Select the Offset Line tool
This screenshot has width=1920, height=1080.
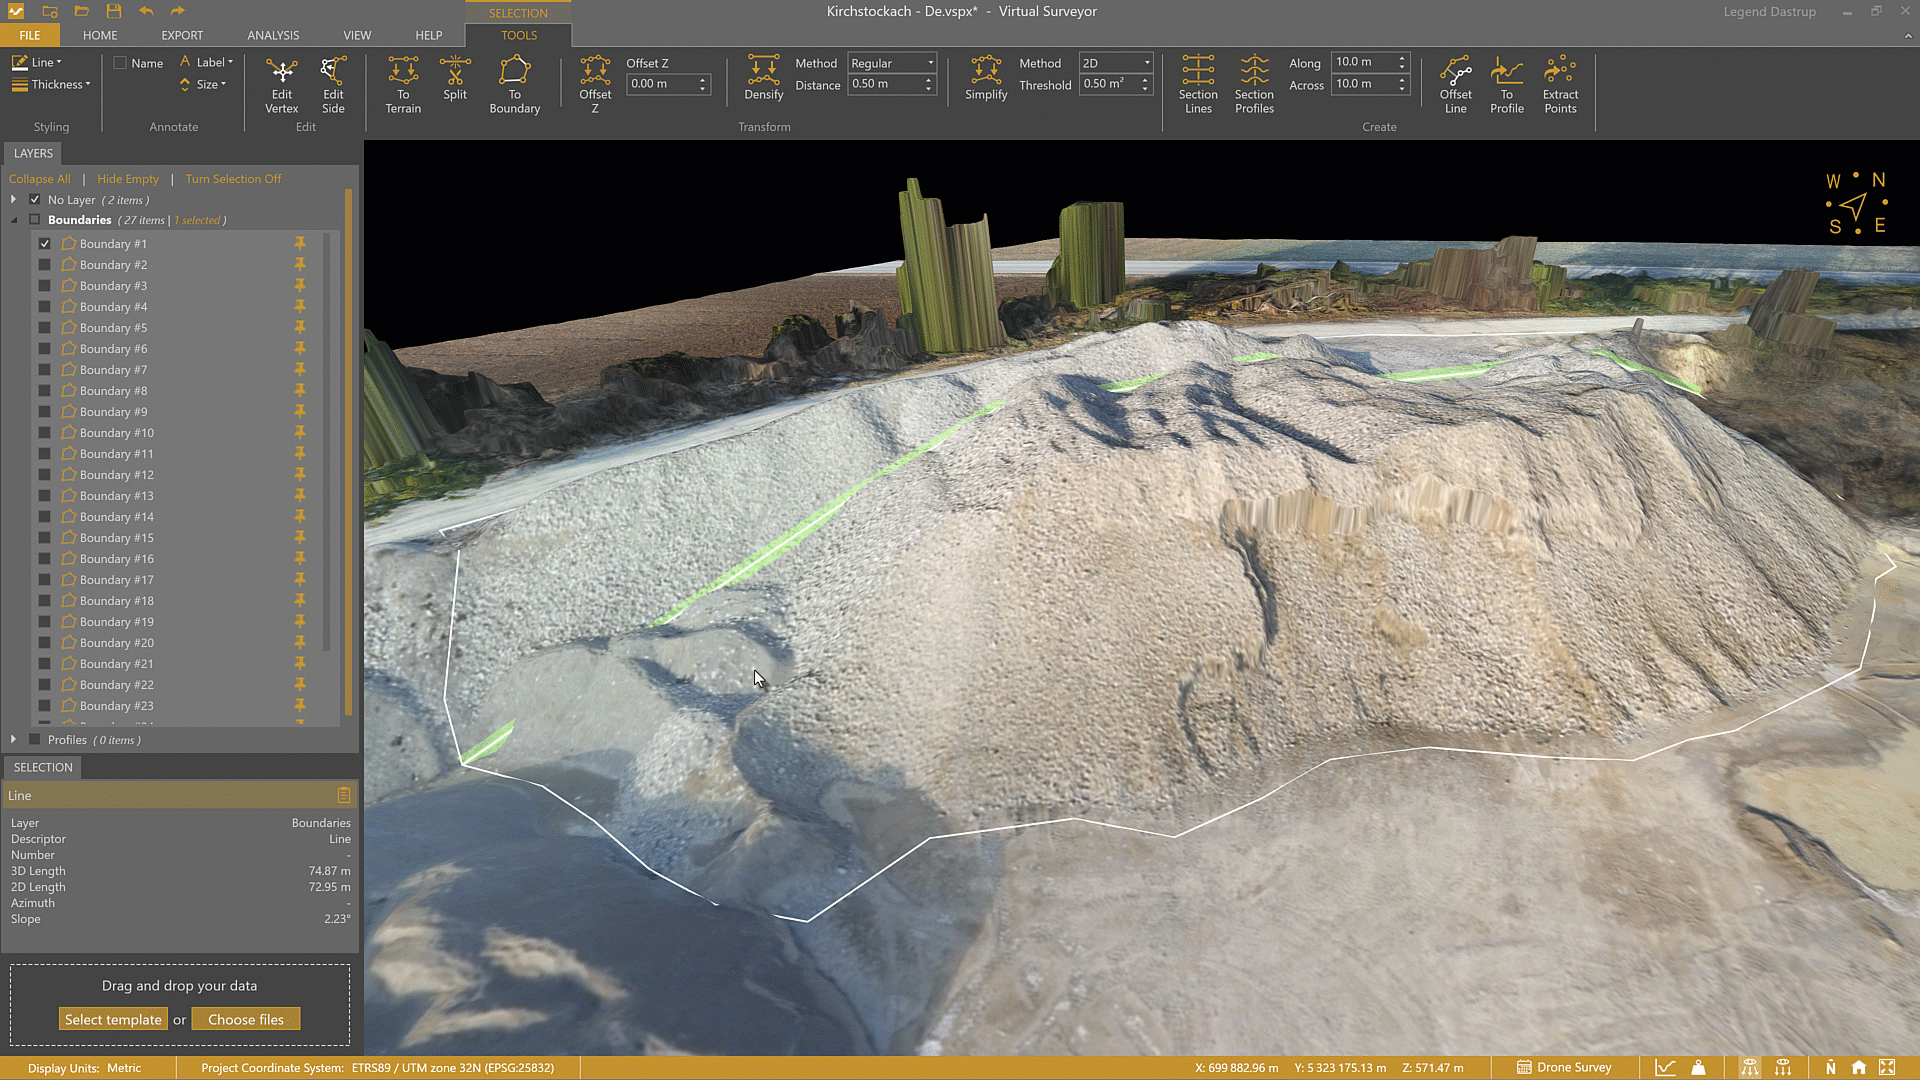tap(1455, 85)
